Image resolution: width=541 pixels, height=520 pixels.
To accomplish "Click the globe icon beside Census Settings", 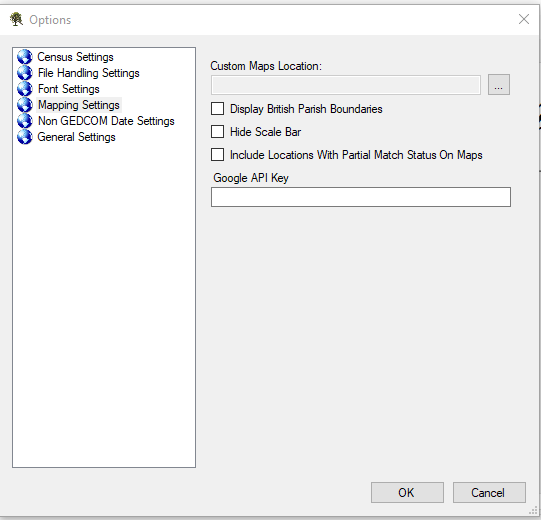I will (x=24, y=57).
